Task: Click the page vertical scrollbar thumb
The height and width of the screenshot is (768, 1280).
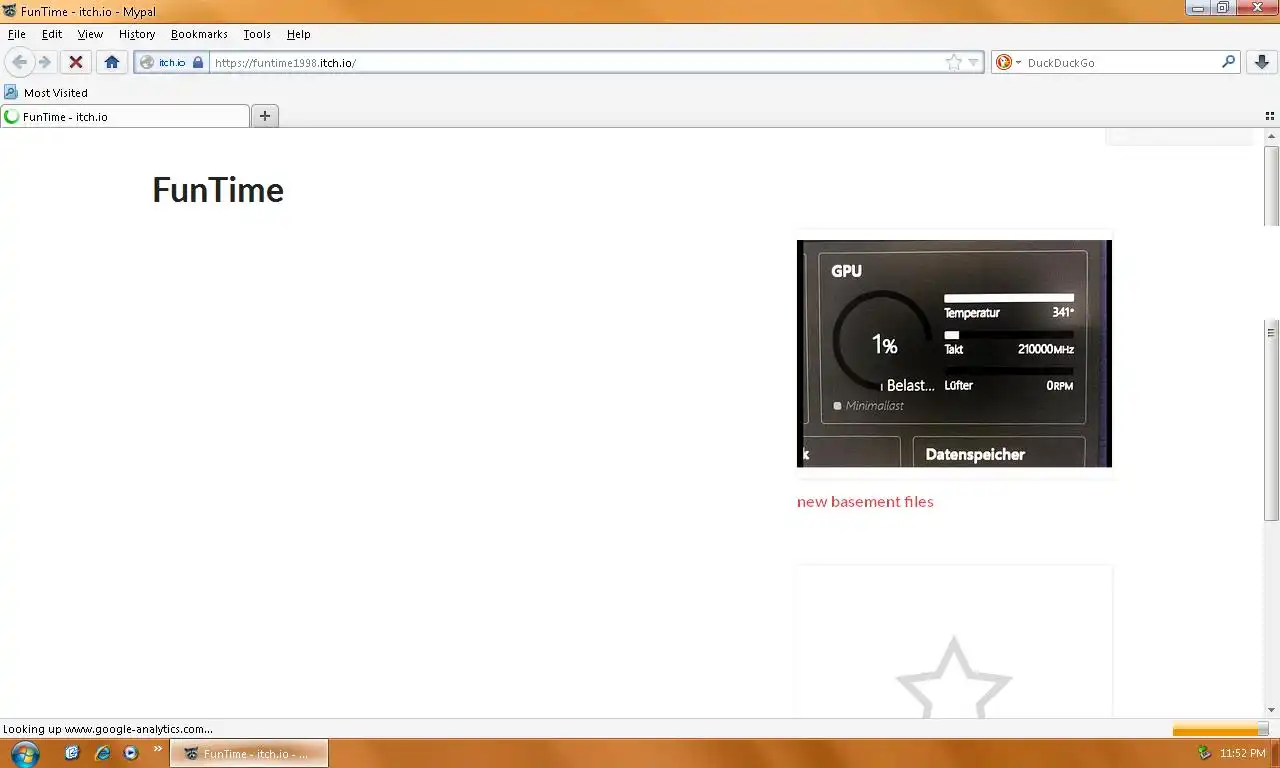Action: 1271,332
